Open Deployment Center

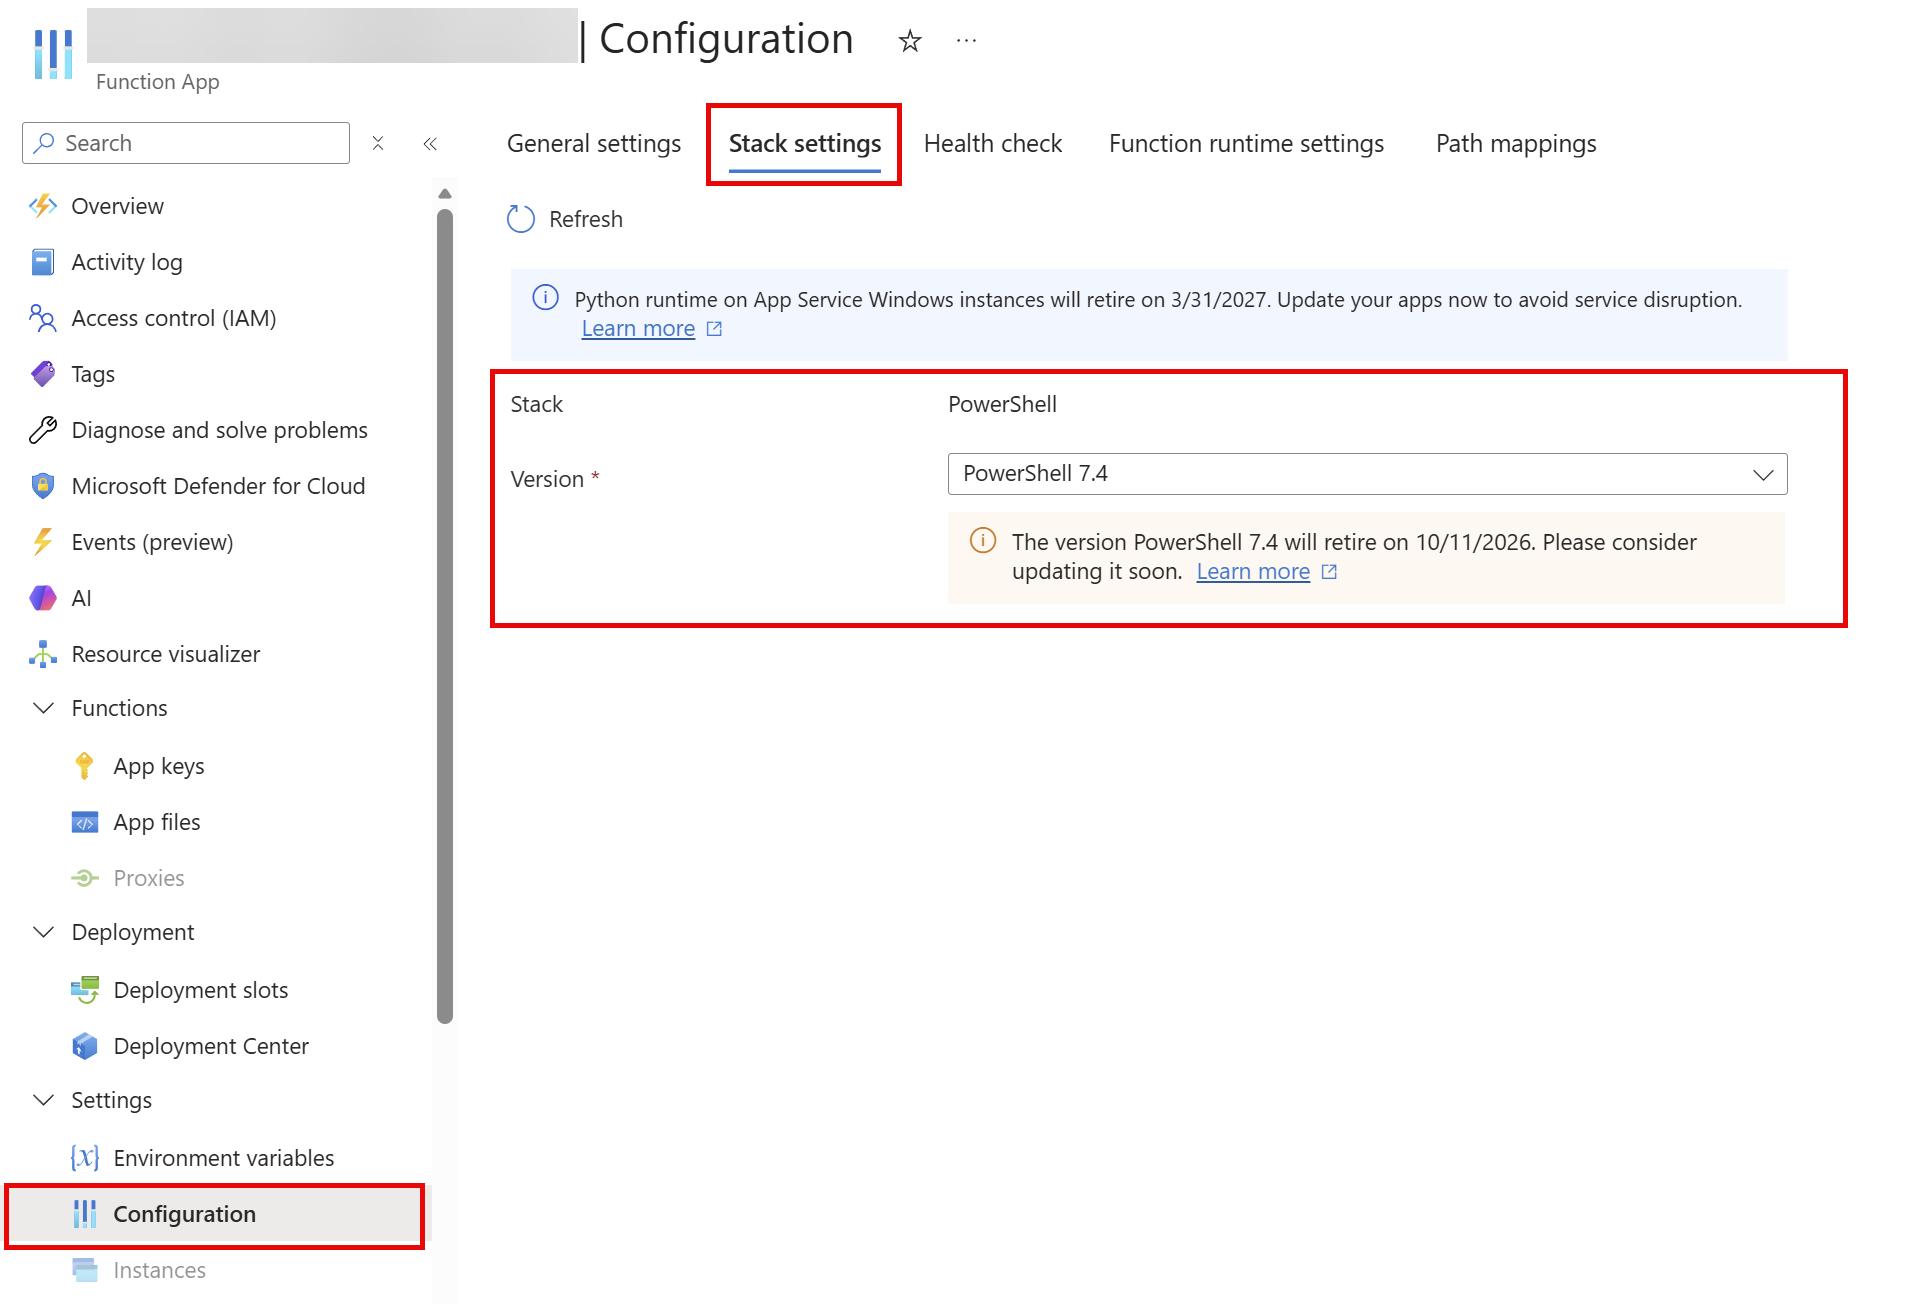point(211,1046)
